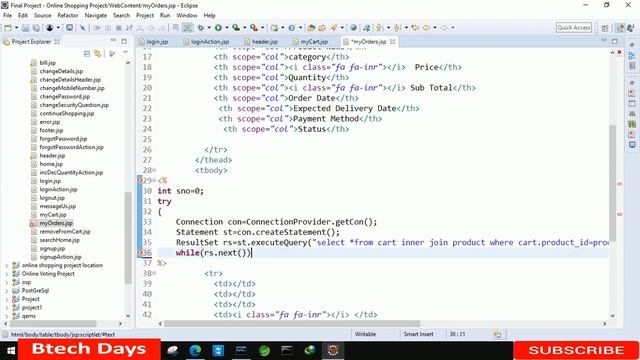Open the Debug dropdown arrow
640x360 pixels.
(209, 28)
